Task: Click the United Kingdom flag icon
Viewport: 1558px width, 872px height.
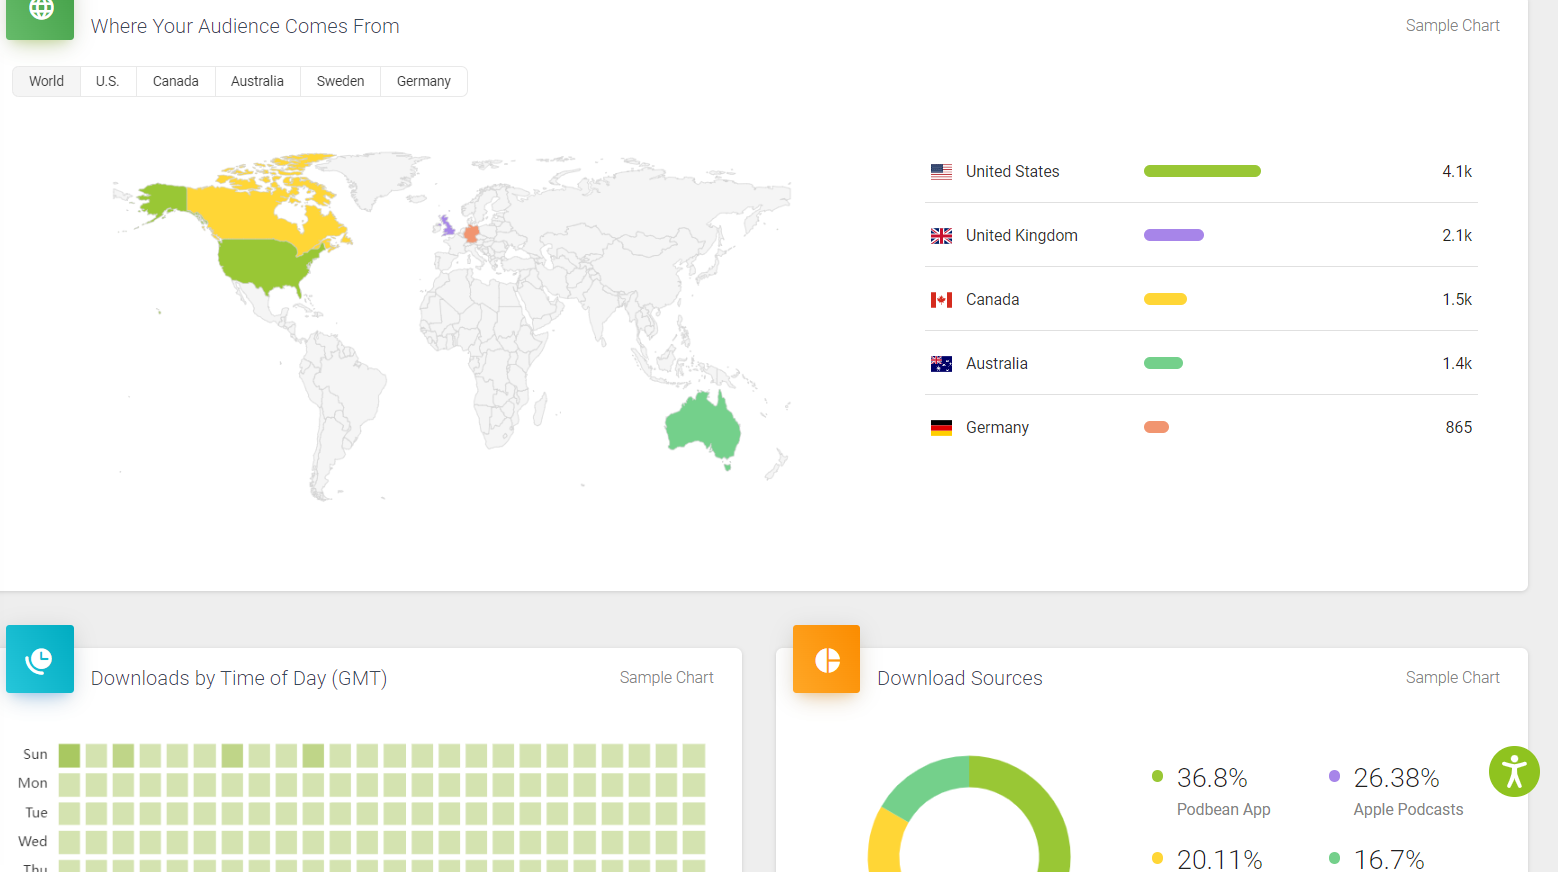Action: tap(941, 235)
